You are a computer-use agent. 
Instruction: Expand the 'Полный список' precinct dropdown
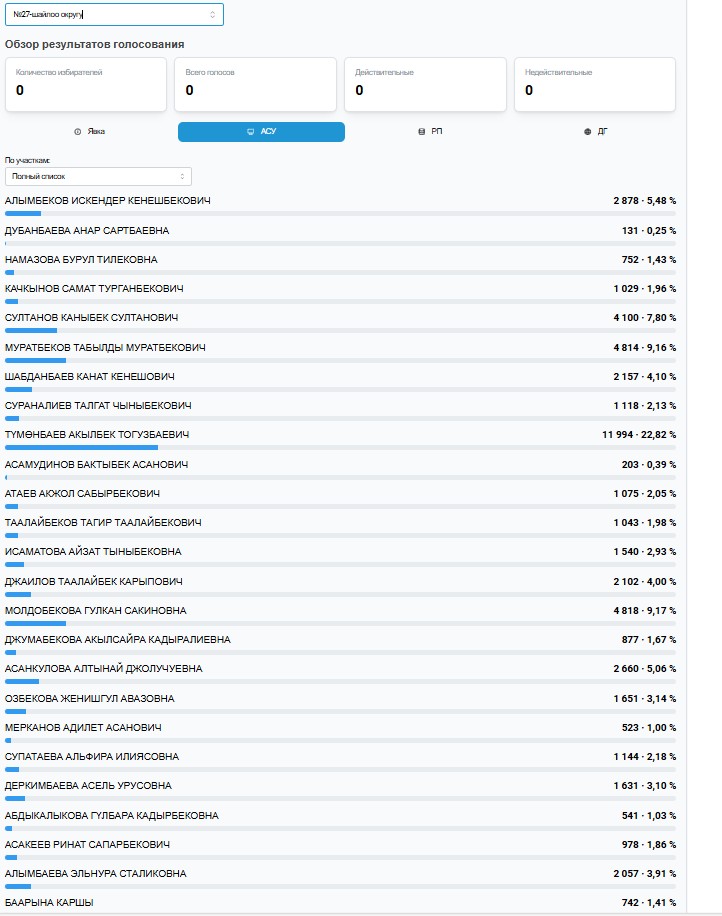pyautogui.click(x=97, y=176)
